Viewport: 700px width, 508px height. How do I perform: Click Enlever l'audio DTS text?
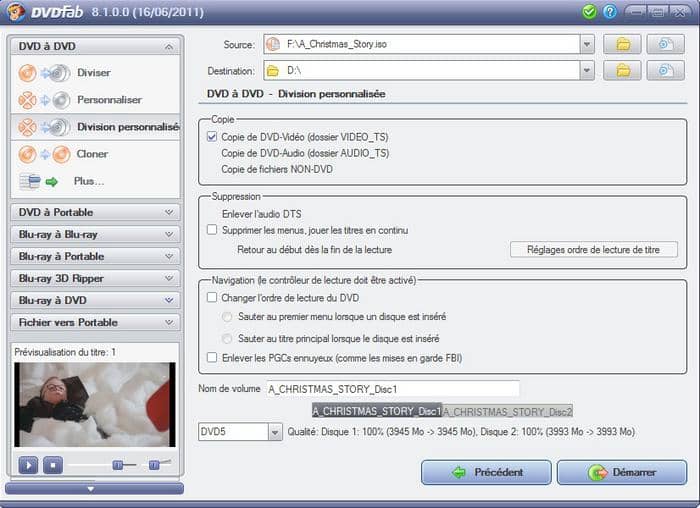262,214
